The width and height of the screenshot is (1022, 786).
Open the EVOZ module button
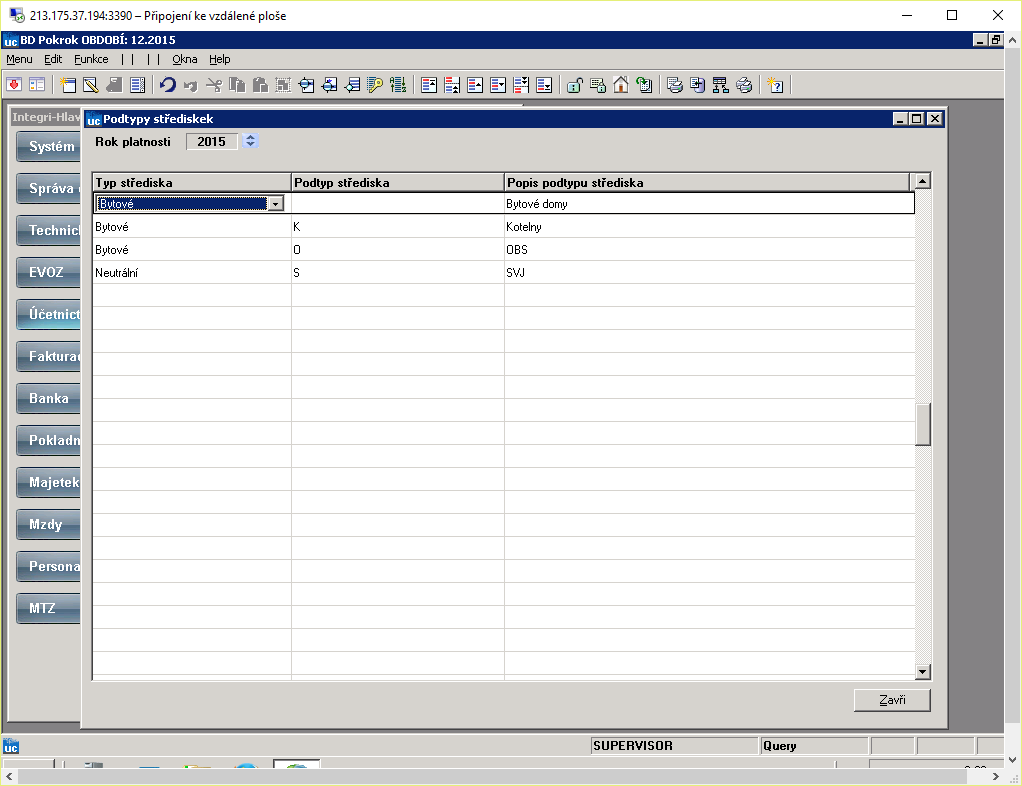click(48, 272)
